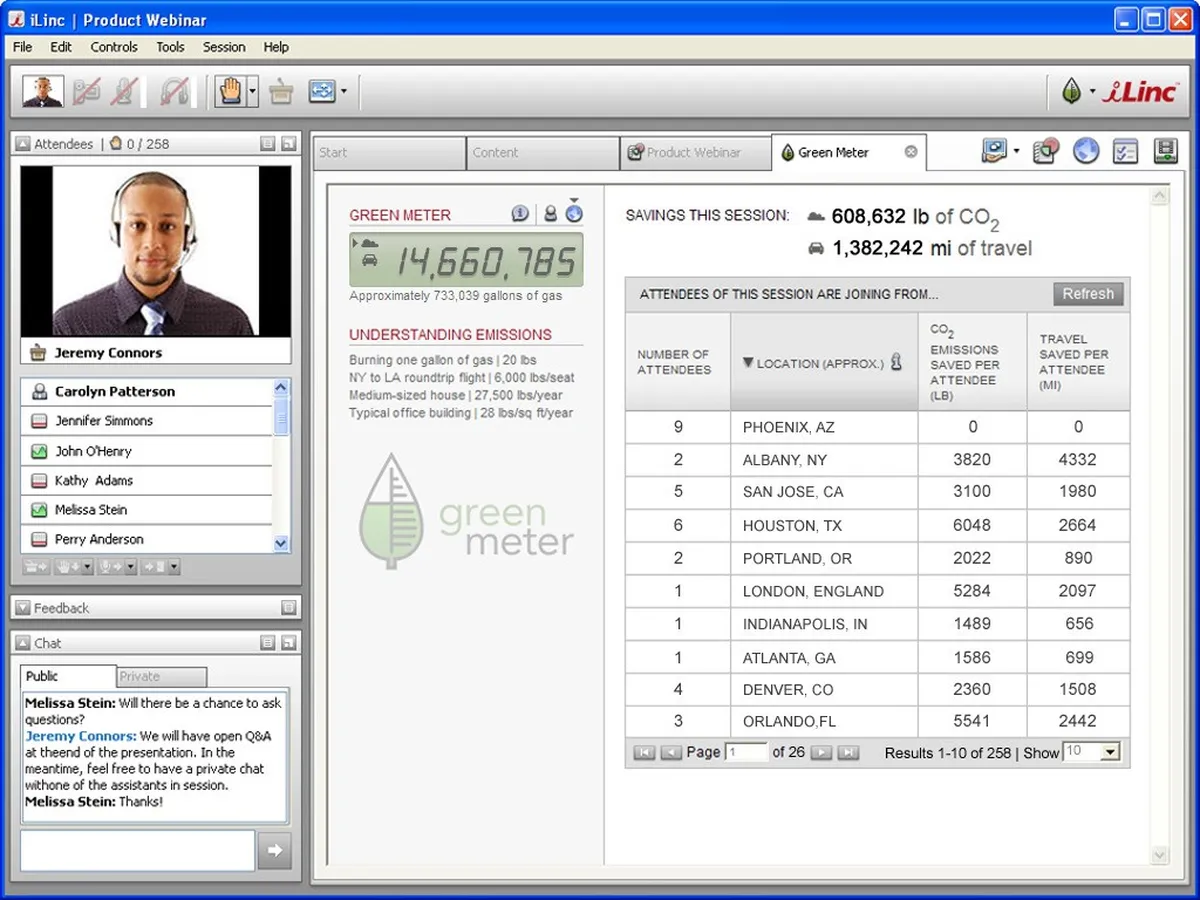Click the Green Meter single person icon
1200x900 pixels.
[x=550, y=213]
